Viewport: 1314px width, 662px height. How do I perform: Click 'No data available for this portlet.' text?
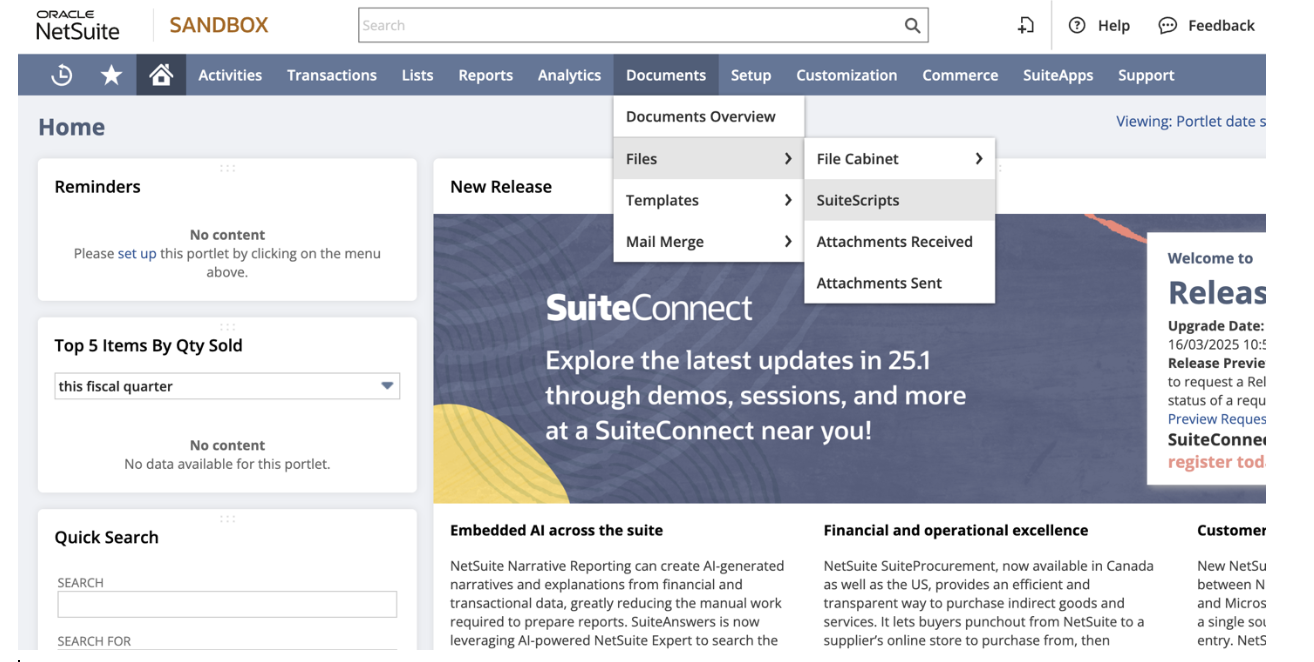(x=227, y=464)
